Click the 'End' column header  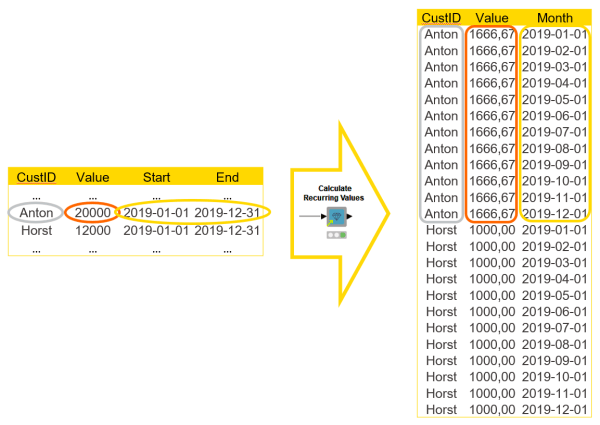227,177
